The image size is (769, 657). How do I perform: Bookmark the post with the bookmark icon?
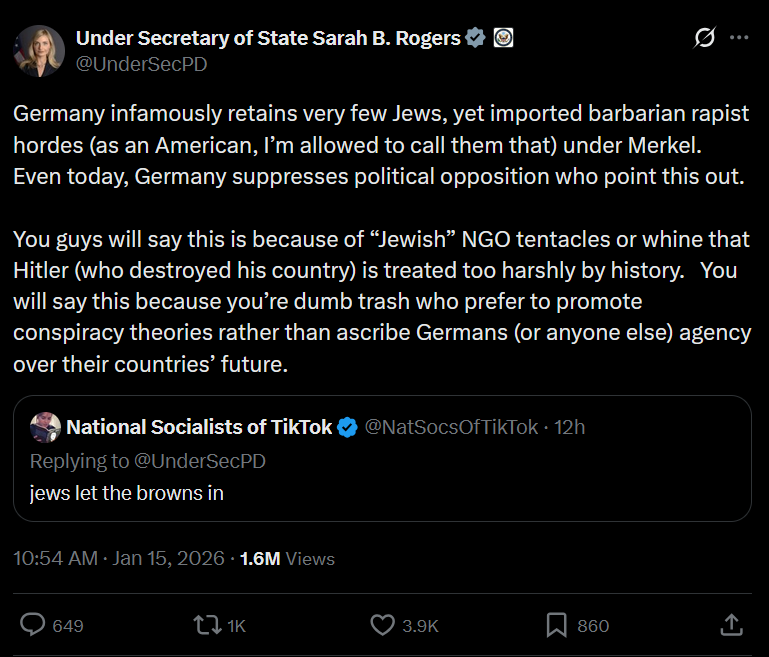557,625
